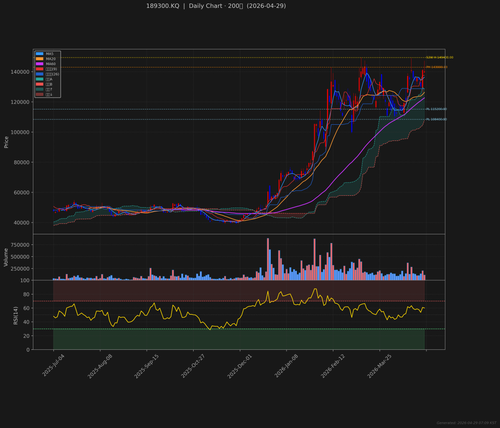
Task: Click the 80000 price axis tick
Action: click(21, 162)
